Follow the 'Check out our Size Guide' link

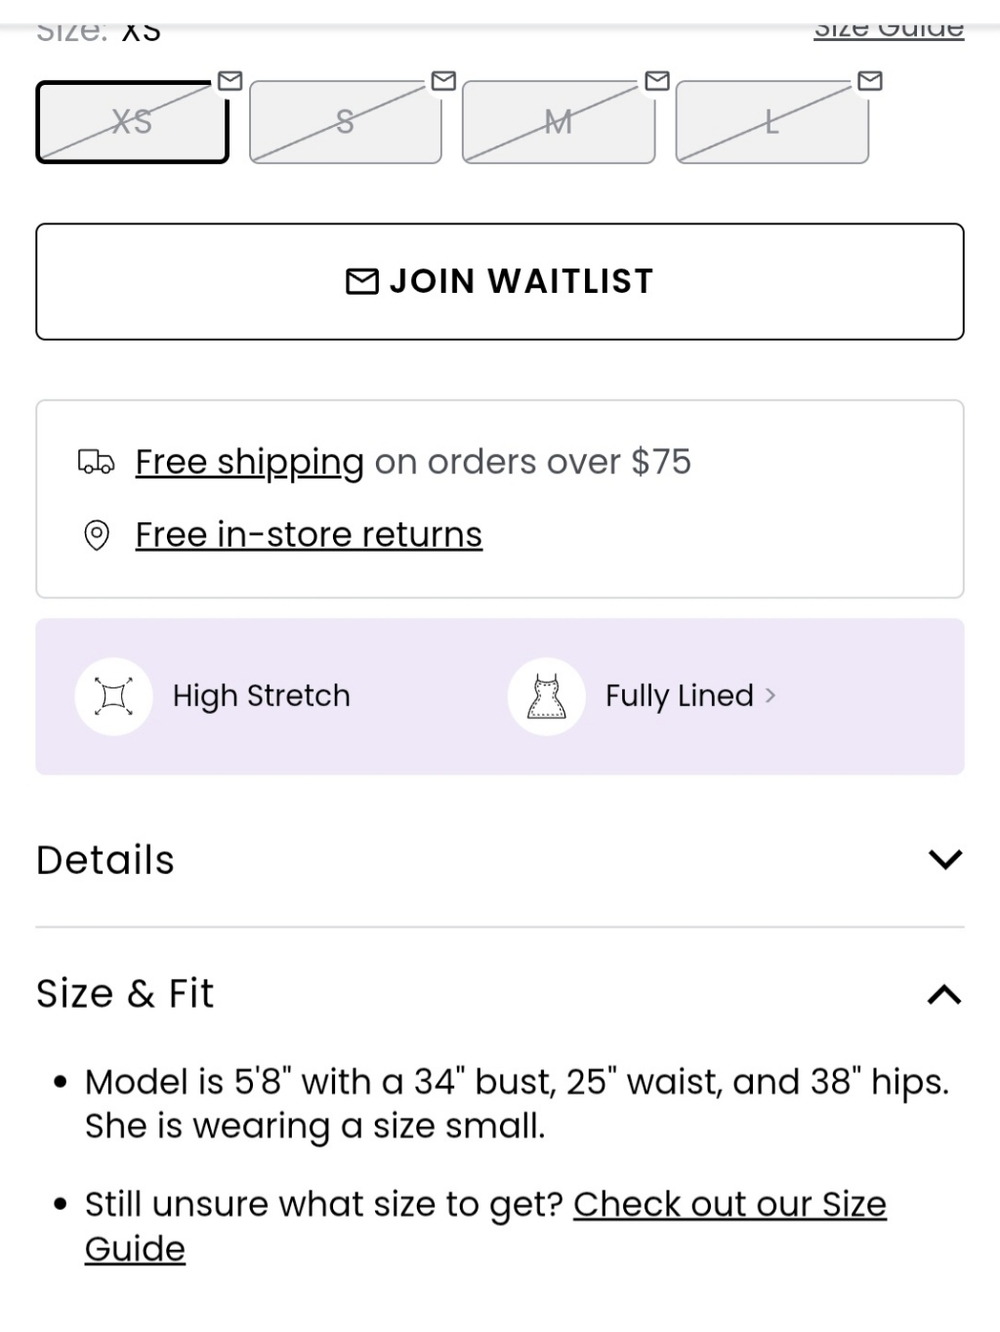[729, 1205]
